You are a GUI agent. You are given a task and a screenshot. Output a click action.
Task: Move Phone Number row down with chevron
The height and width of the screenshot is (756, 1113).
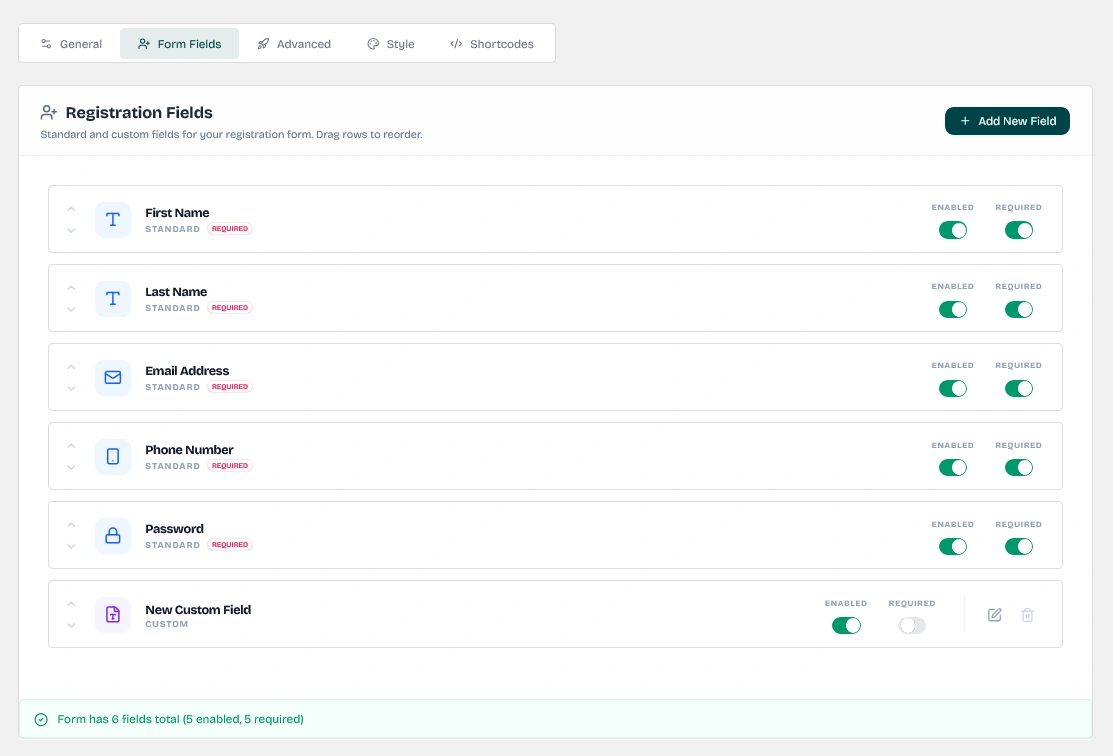tap(71, 467)
